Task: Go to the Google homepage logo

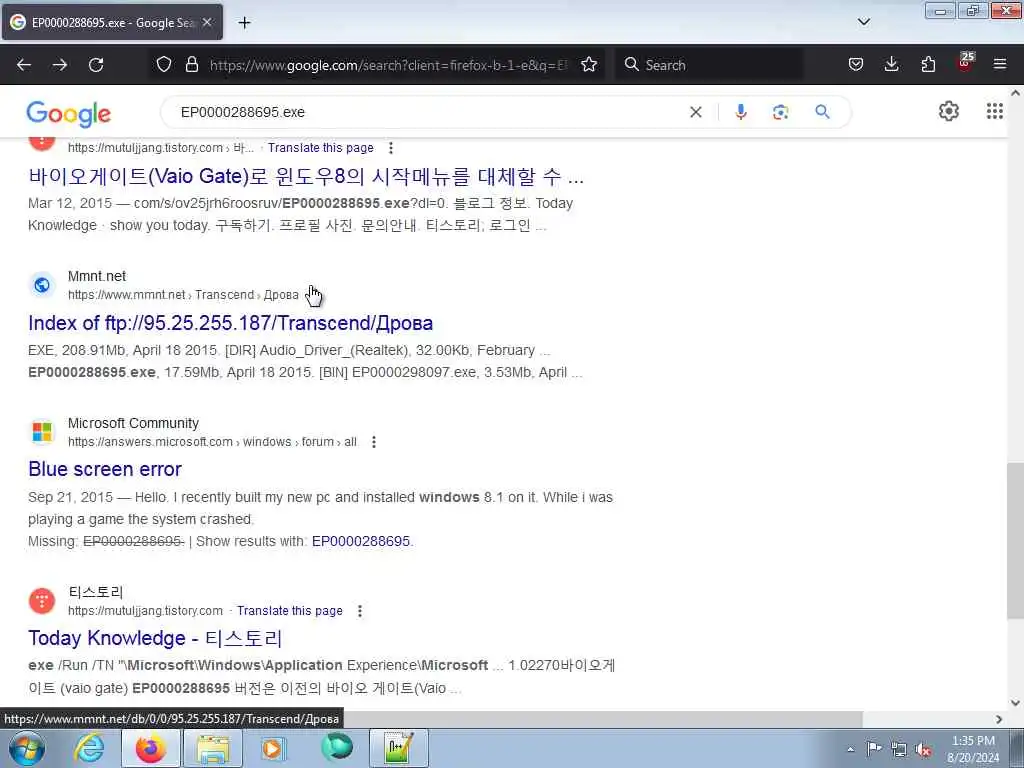Action: pyautogui.click(x=69, y=114)
